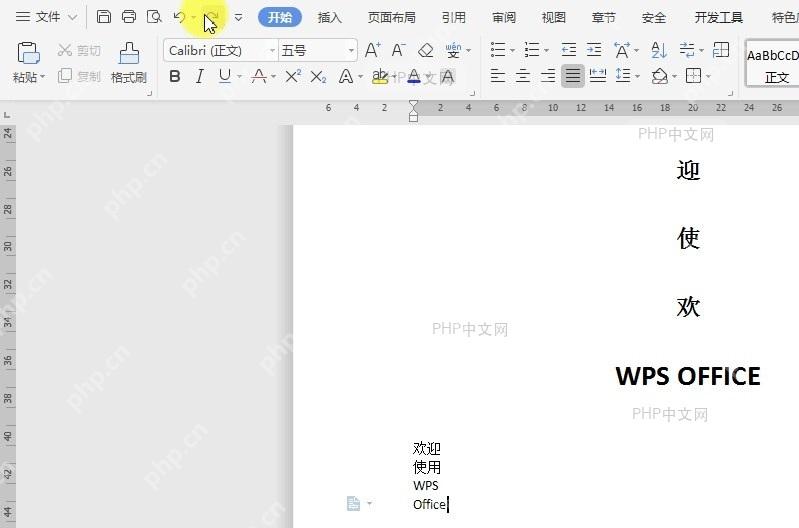Toggle Strikethrough formatting
The image size is (799, 528).
point(259,76)
